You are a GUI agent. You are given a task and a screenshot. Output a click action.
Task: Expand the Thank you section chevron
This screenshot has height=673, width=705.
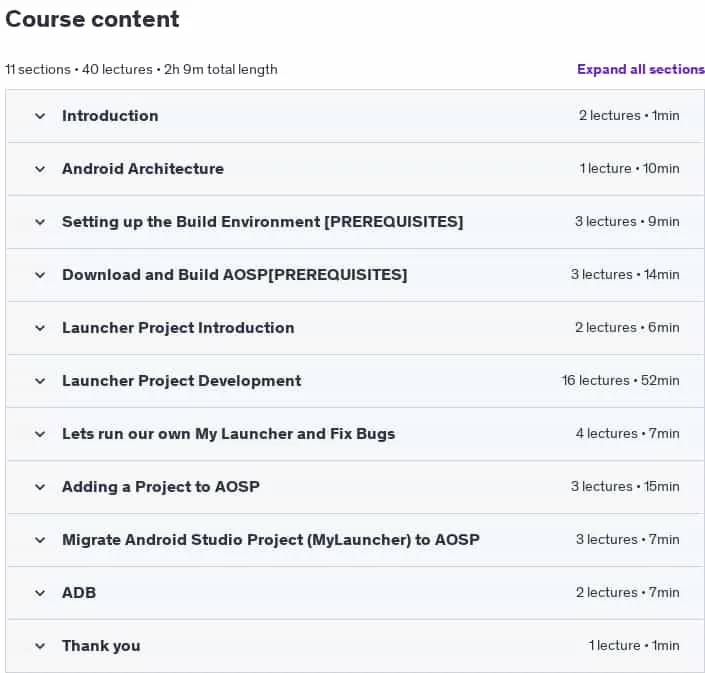[x=40, y=646]
